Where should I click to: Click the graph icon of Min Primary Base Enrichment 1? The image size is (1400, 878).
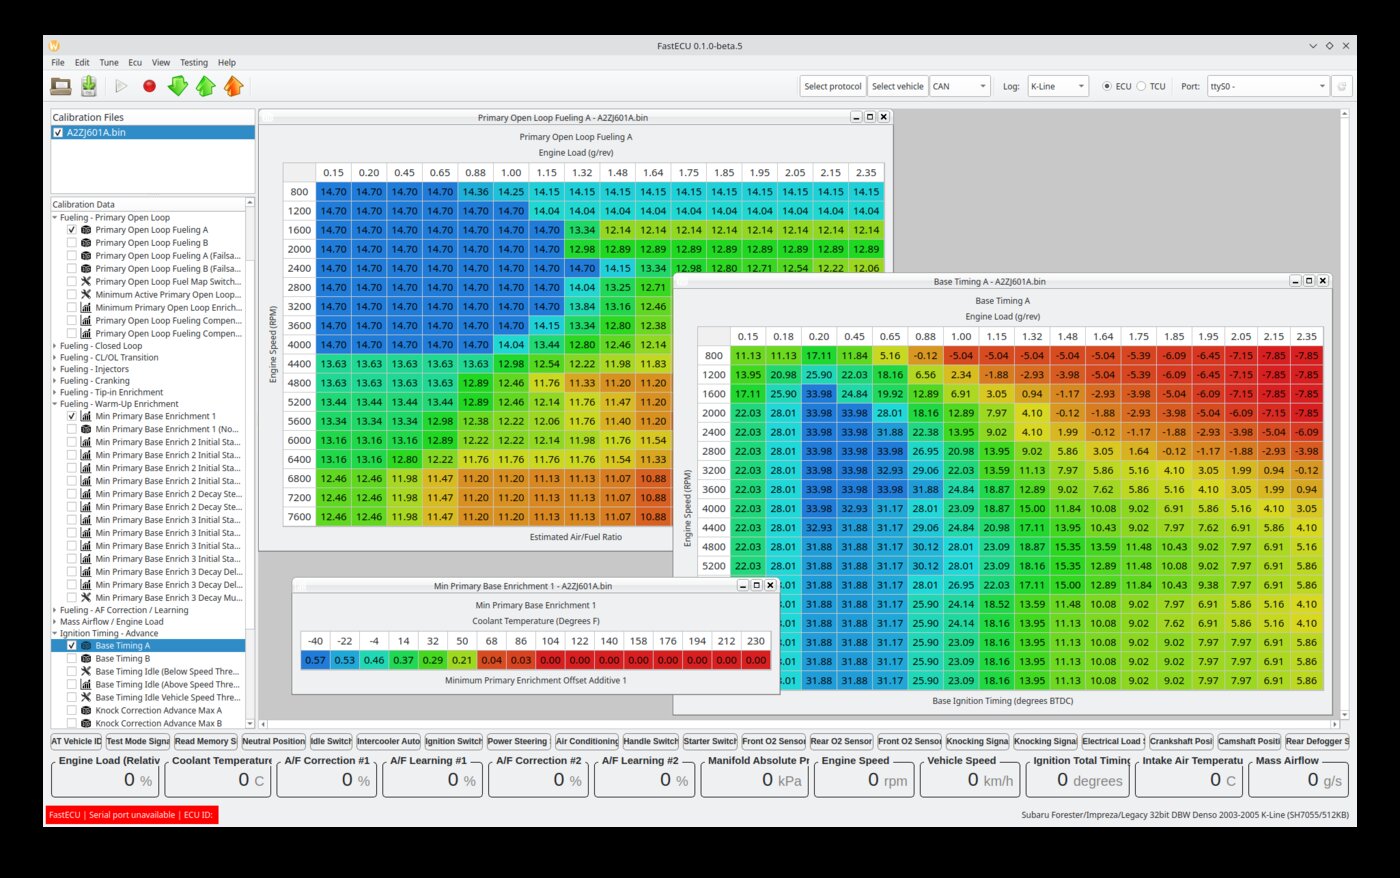pos(86,416)
